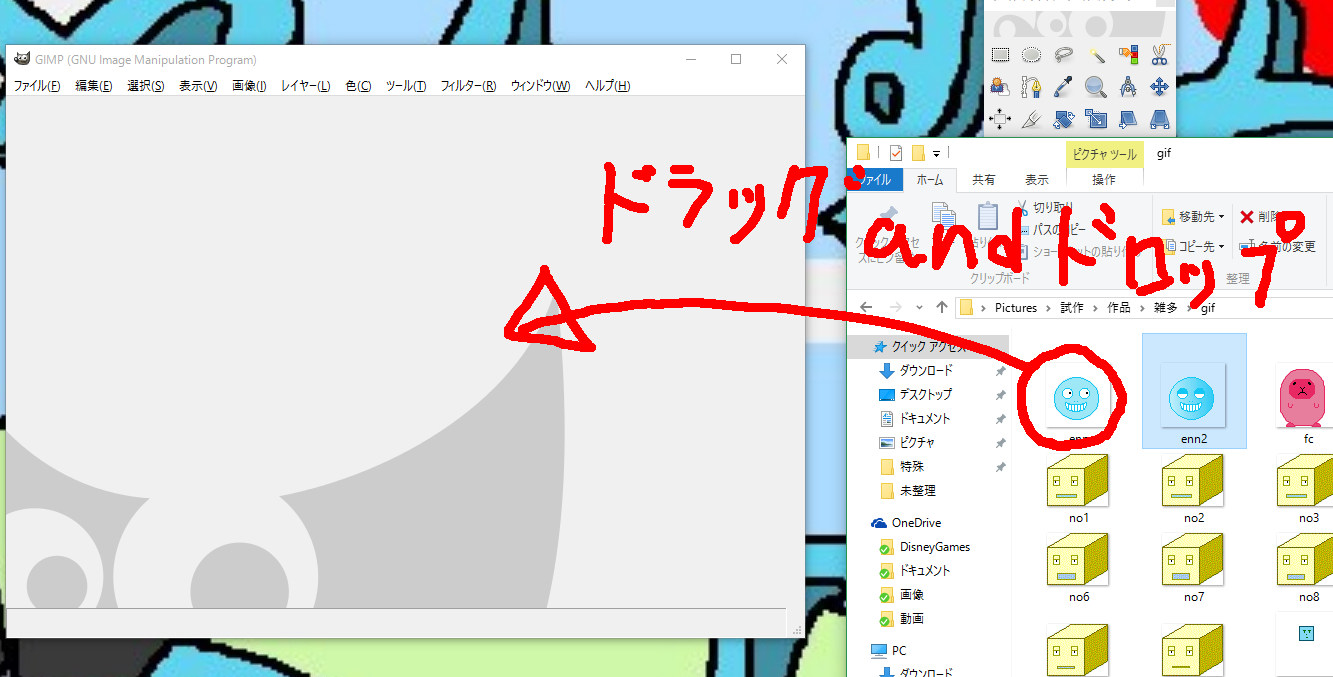This screenshot has width=1333, height=677.
Task: Open GIMP ツール(T) menu
Action: [406, 86]
